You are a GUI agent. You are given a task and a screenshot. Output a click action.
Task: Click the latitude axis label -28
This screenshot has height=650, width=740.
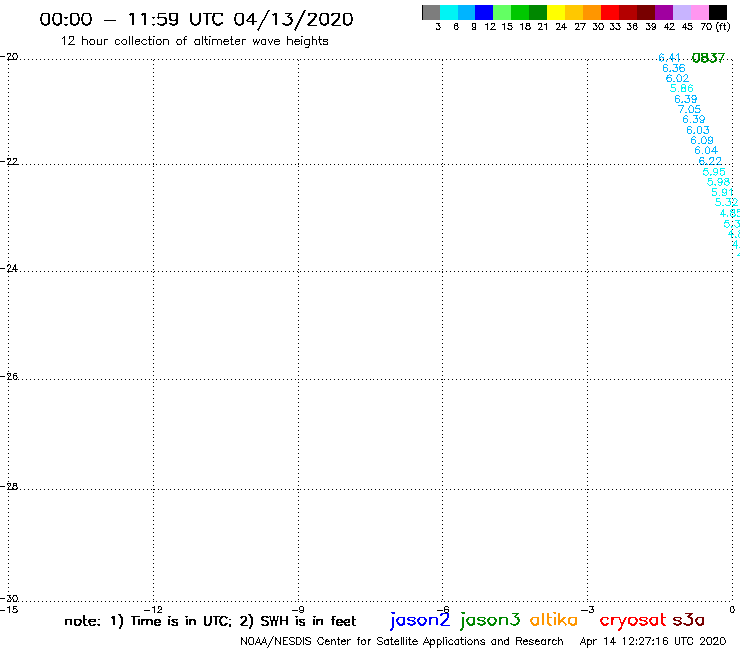click(9, 486)
